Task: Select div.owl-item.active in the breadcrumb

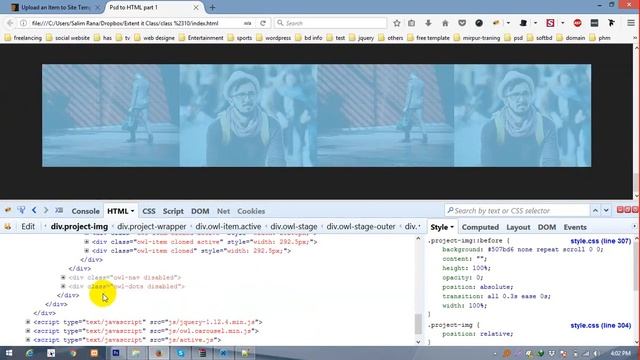Action: [228, 227]
